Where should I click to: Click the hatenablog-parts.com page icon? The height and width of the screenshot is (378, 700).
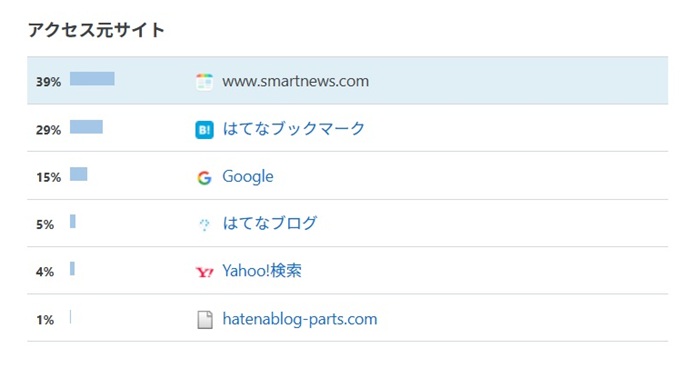click(x=205, y=320)
